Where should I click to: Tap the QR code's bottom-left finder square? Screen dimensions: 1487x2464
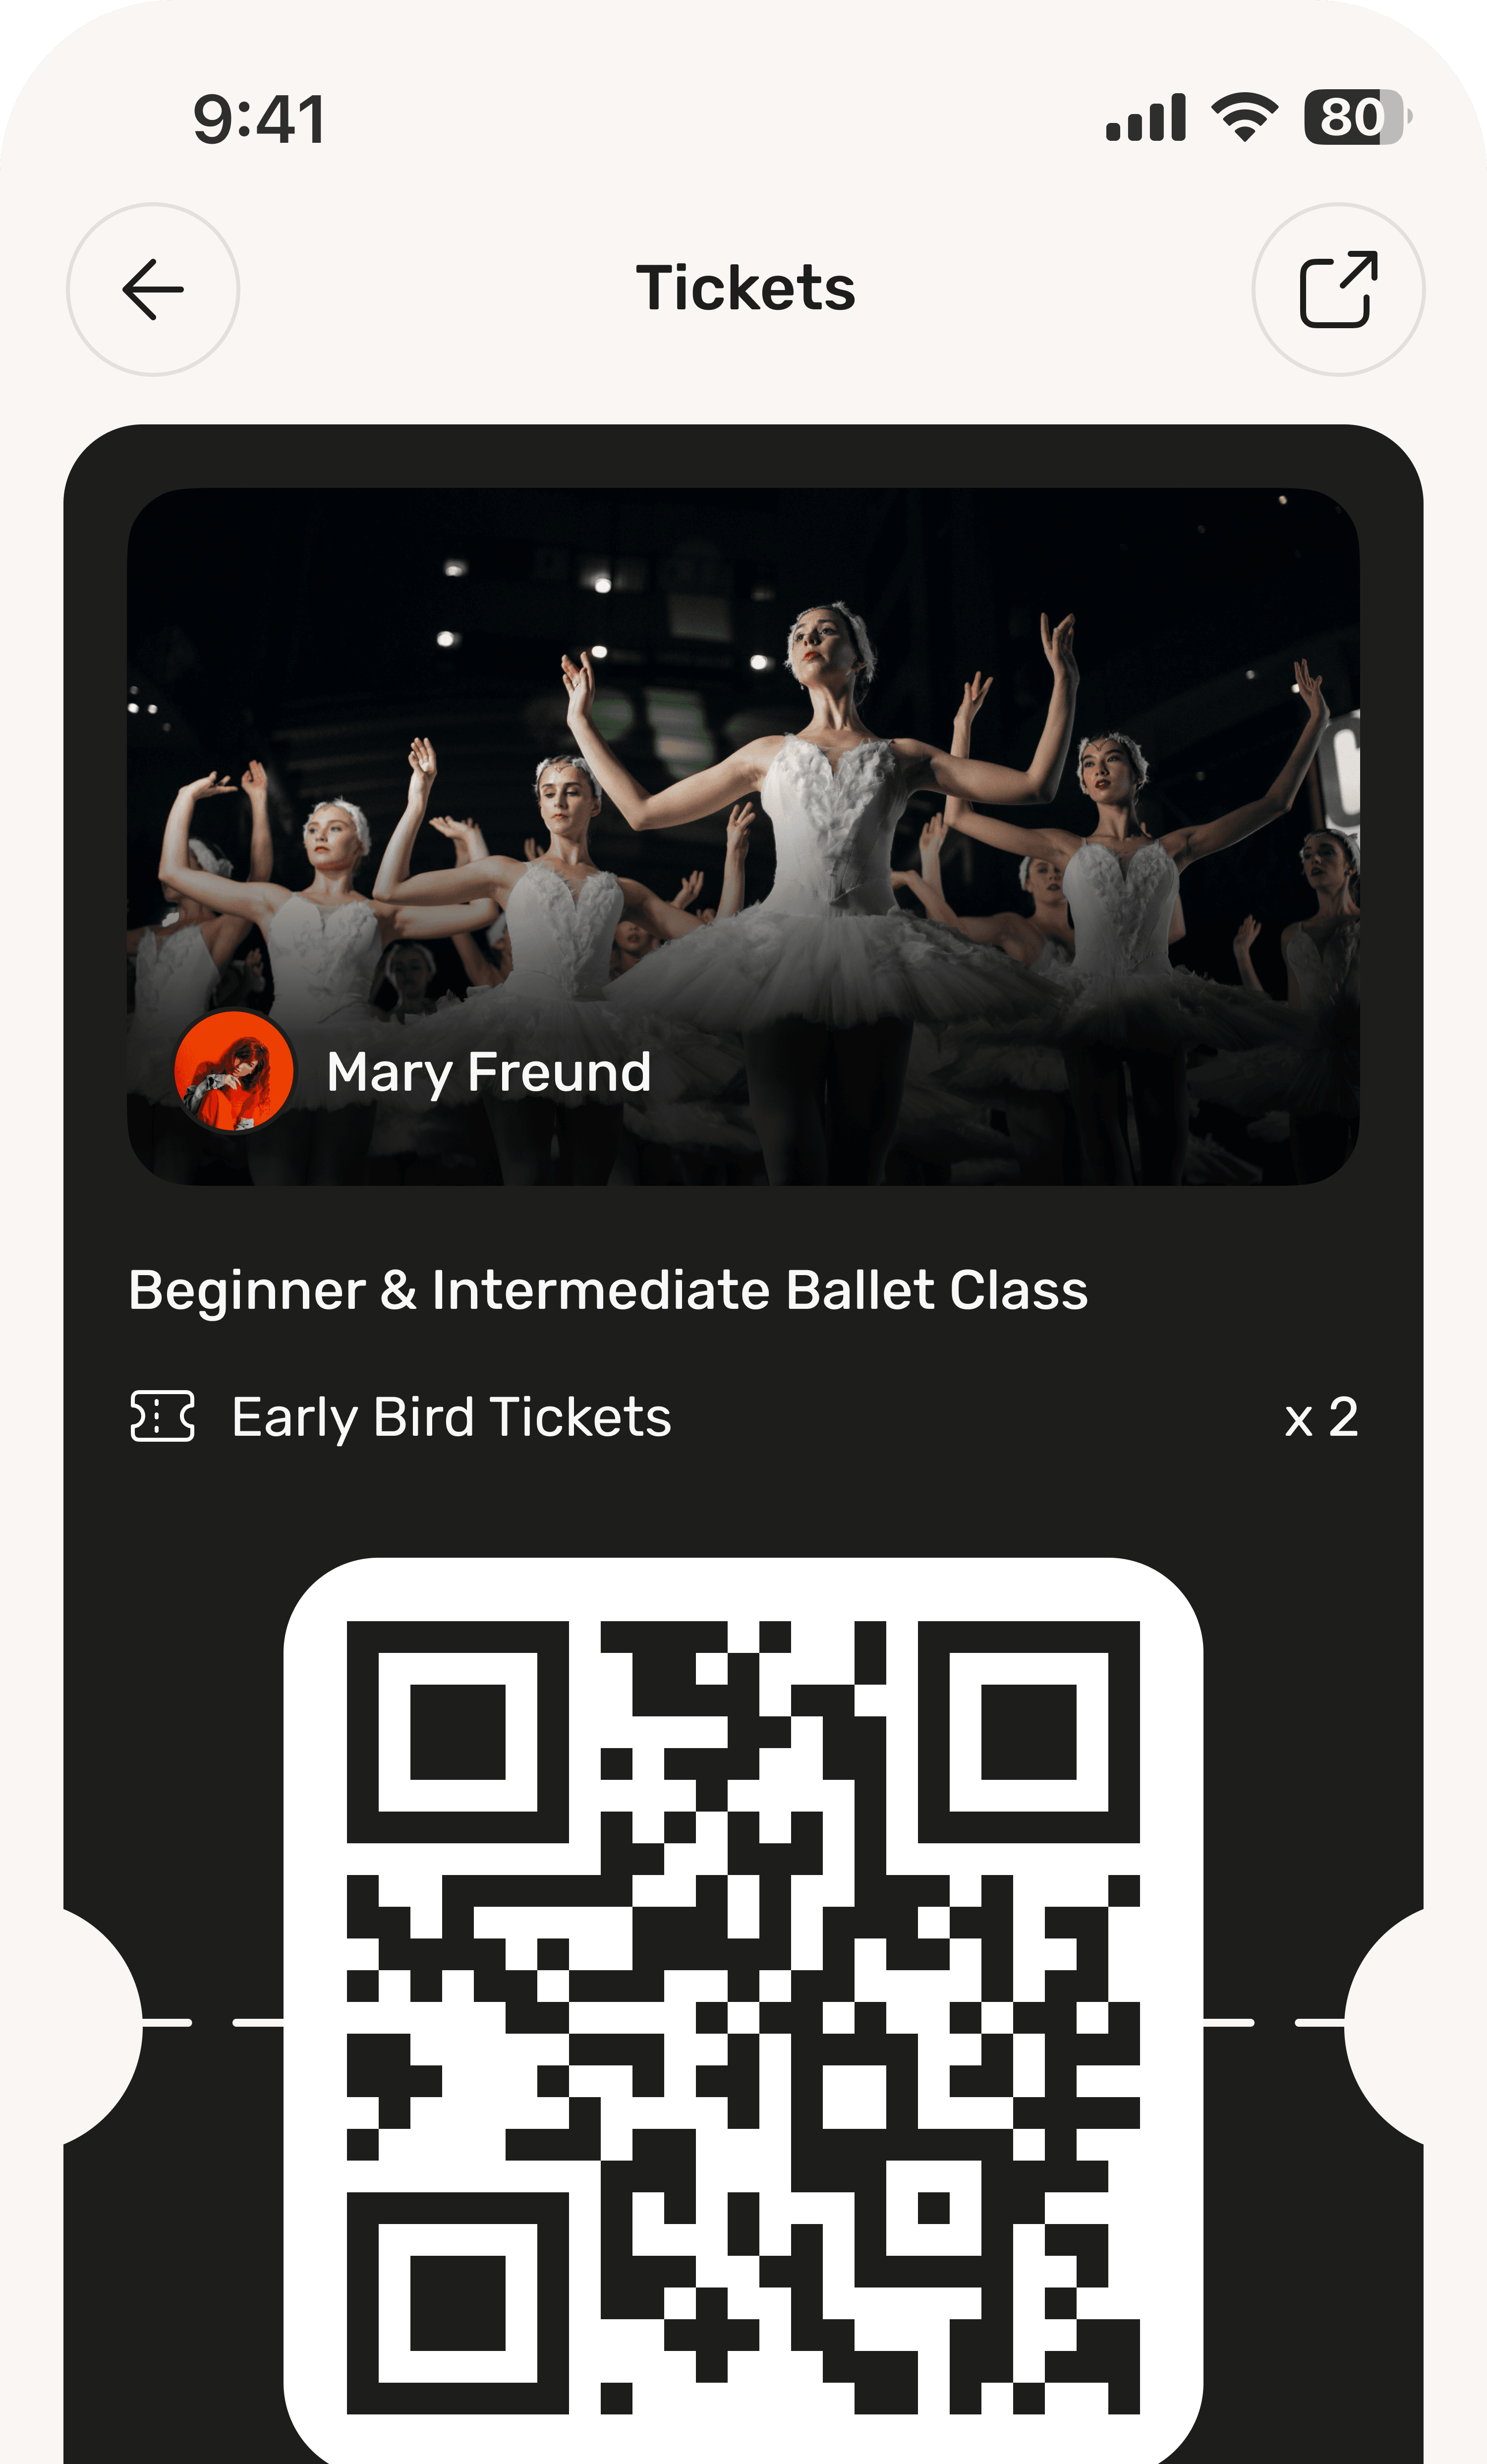[458, 2303]
